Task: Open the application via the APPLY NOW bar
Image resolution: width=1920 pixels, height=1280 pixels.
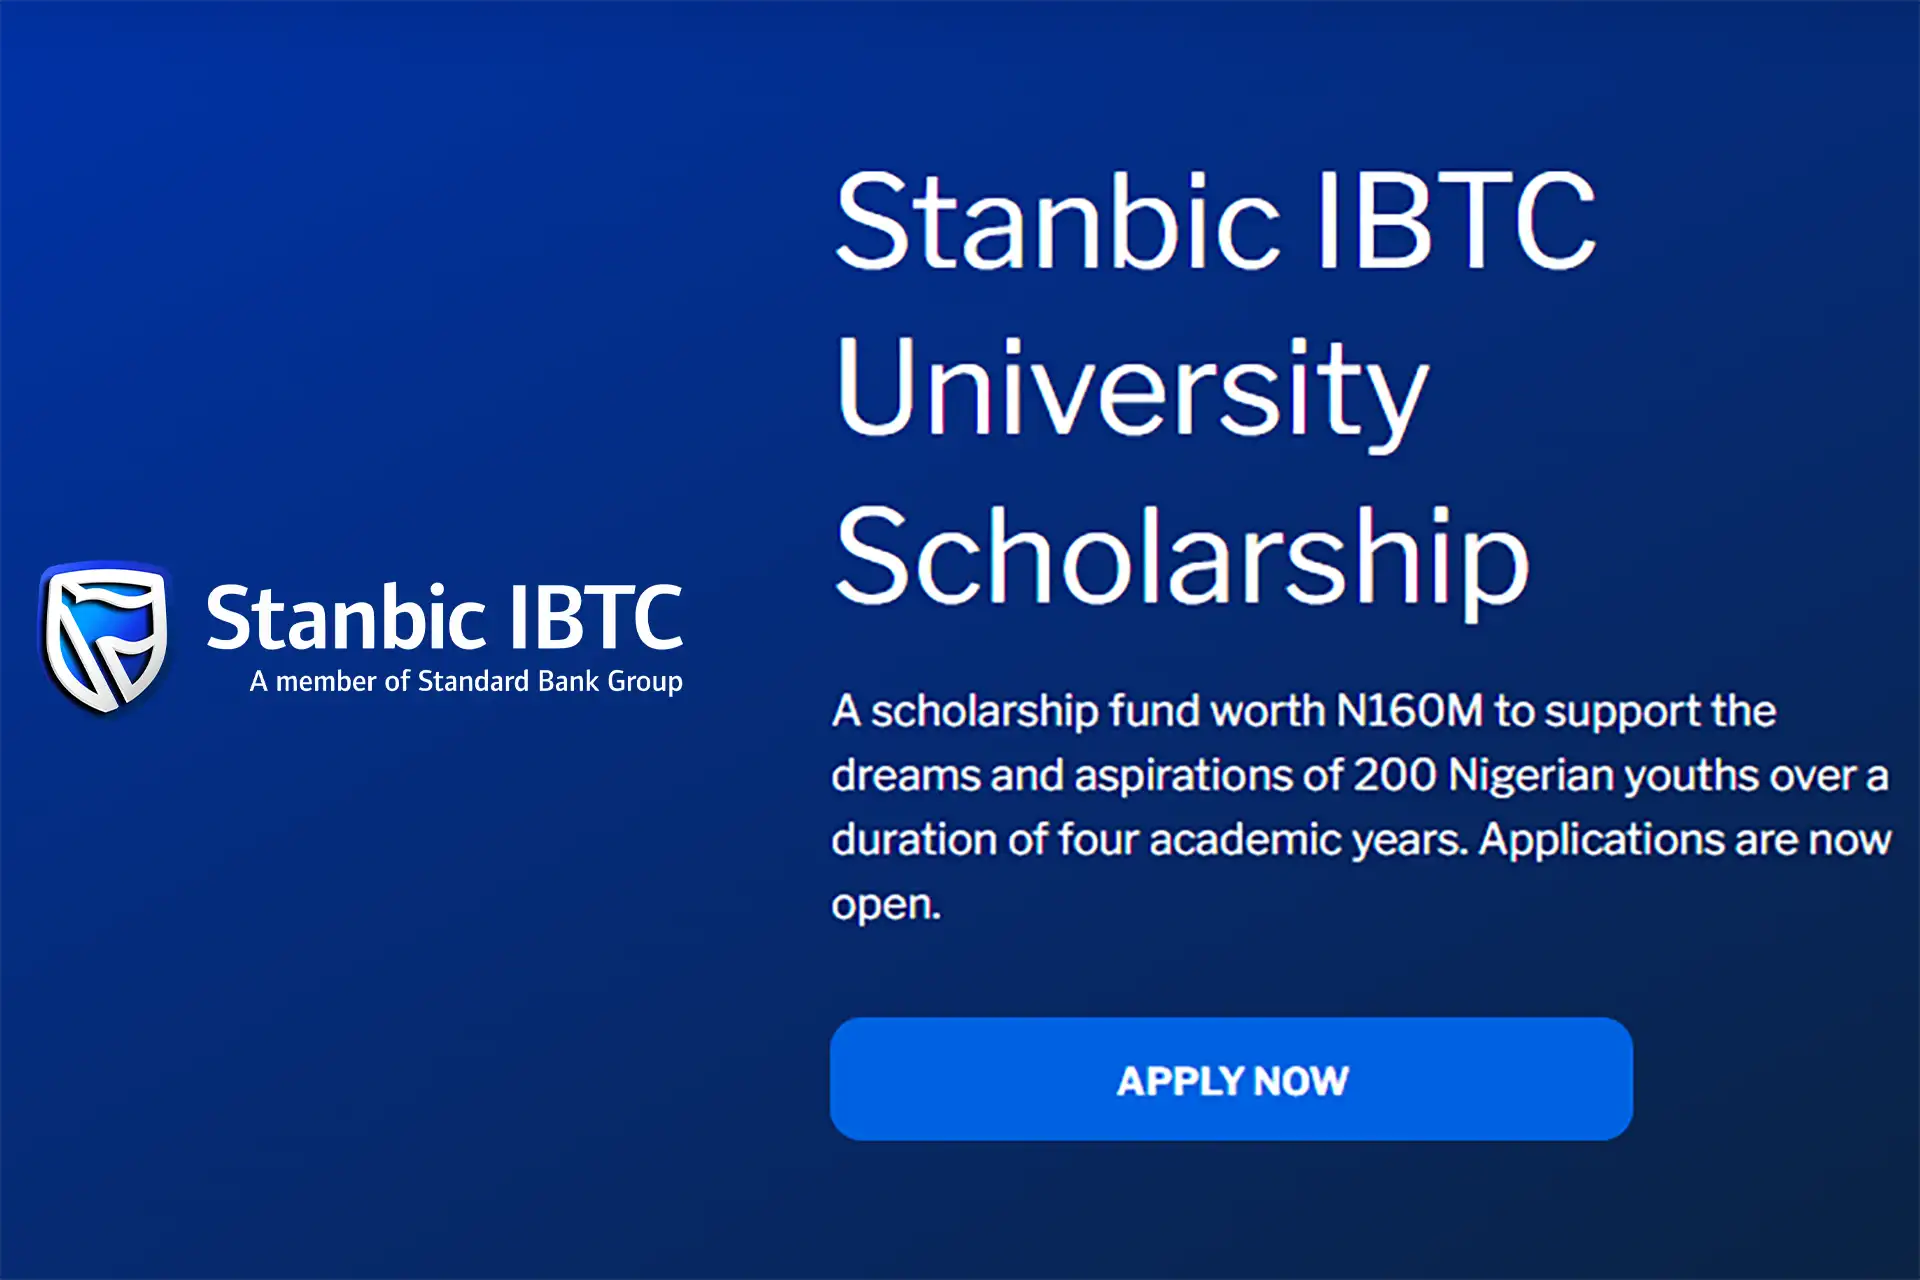Action: click(x=1233, y=1079)
